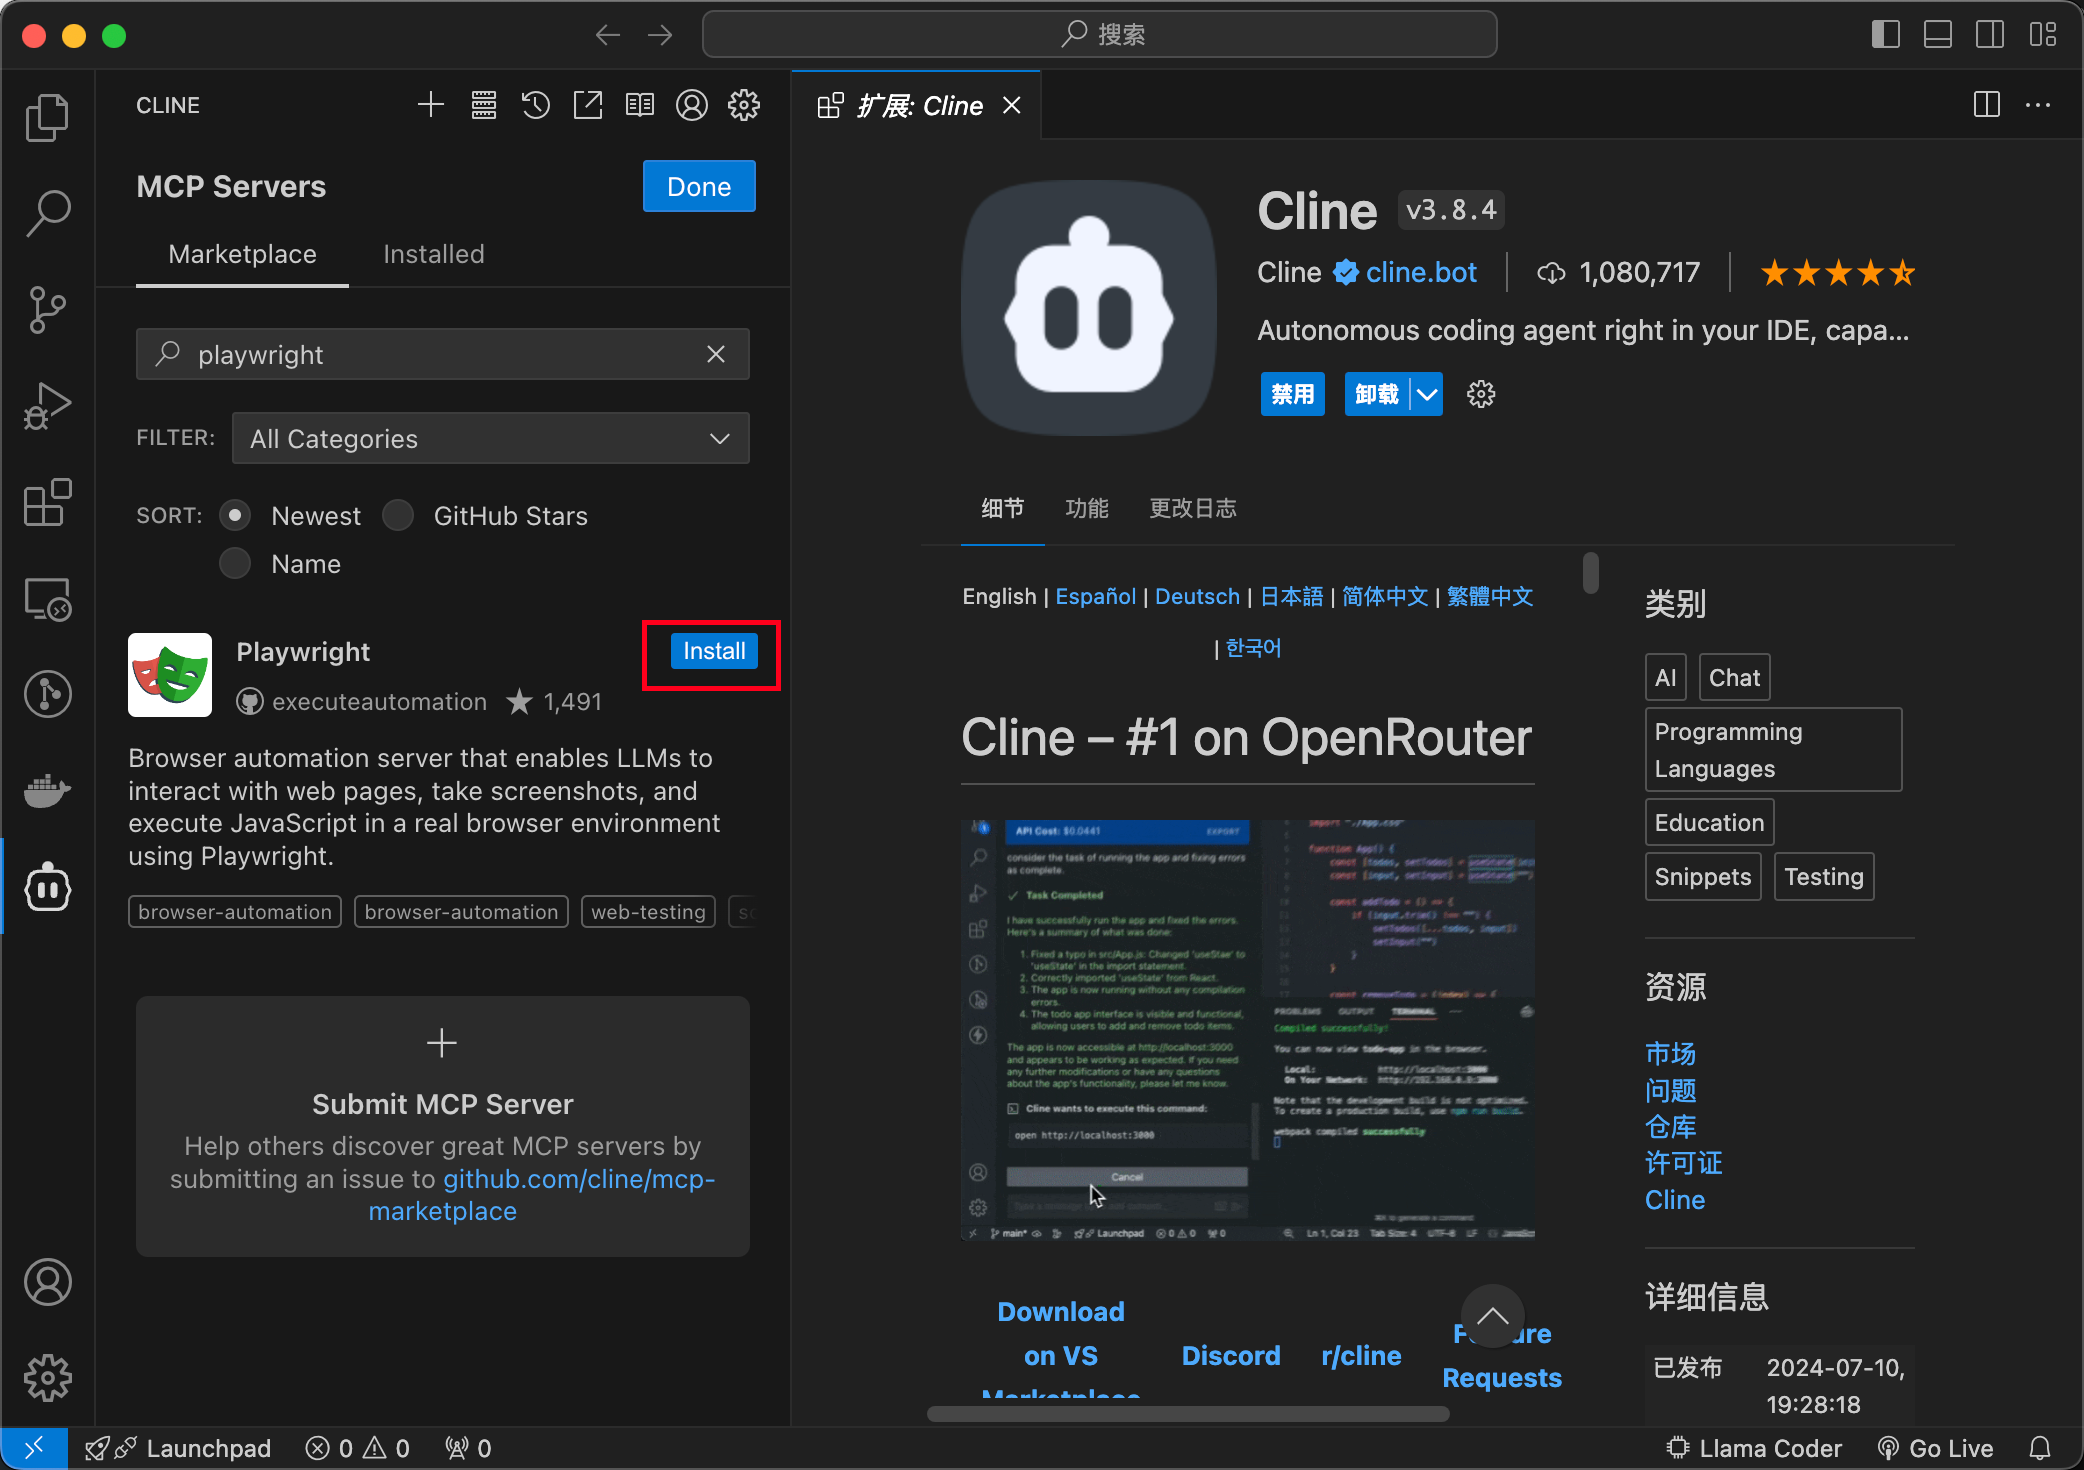Switch to Marketplace tab
The width and height of the screenshot is (2084, 1470).
242,254
